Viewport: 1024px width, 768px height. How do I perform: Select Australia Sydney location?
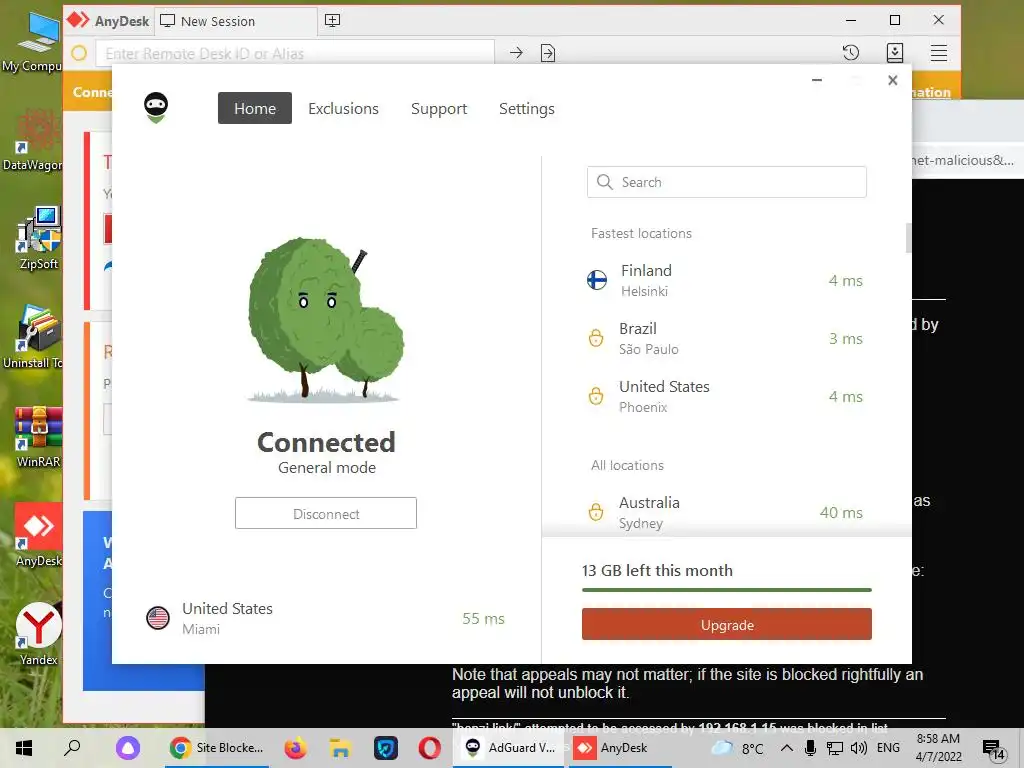pyautogui.click(x=727, y=513)
